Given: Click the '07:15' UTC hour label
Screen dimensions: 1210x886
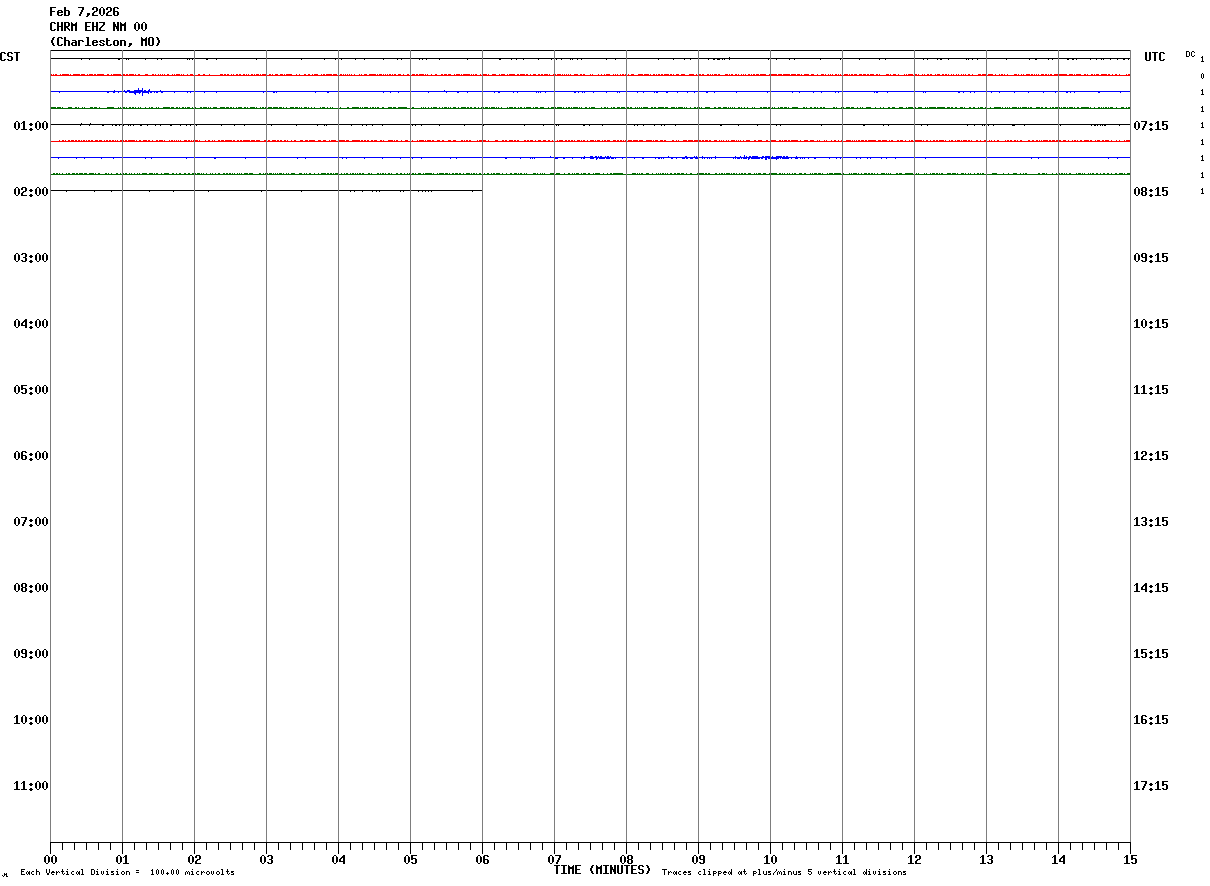Looking at the screenshot, I should [1151, 125].
